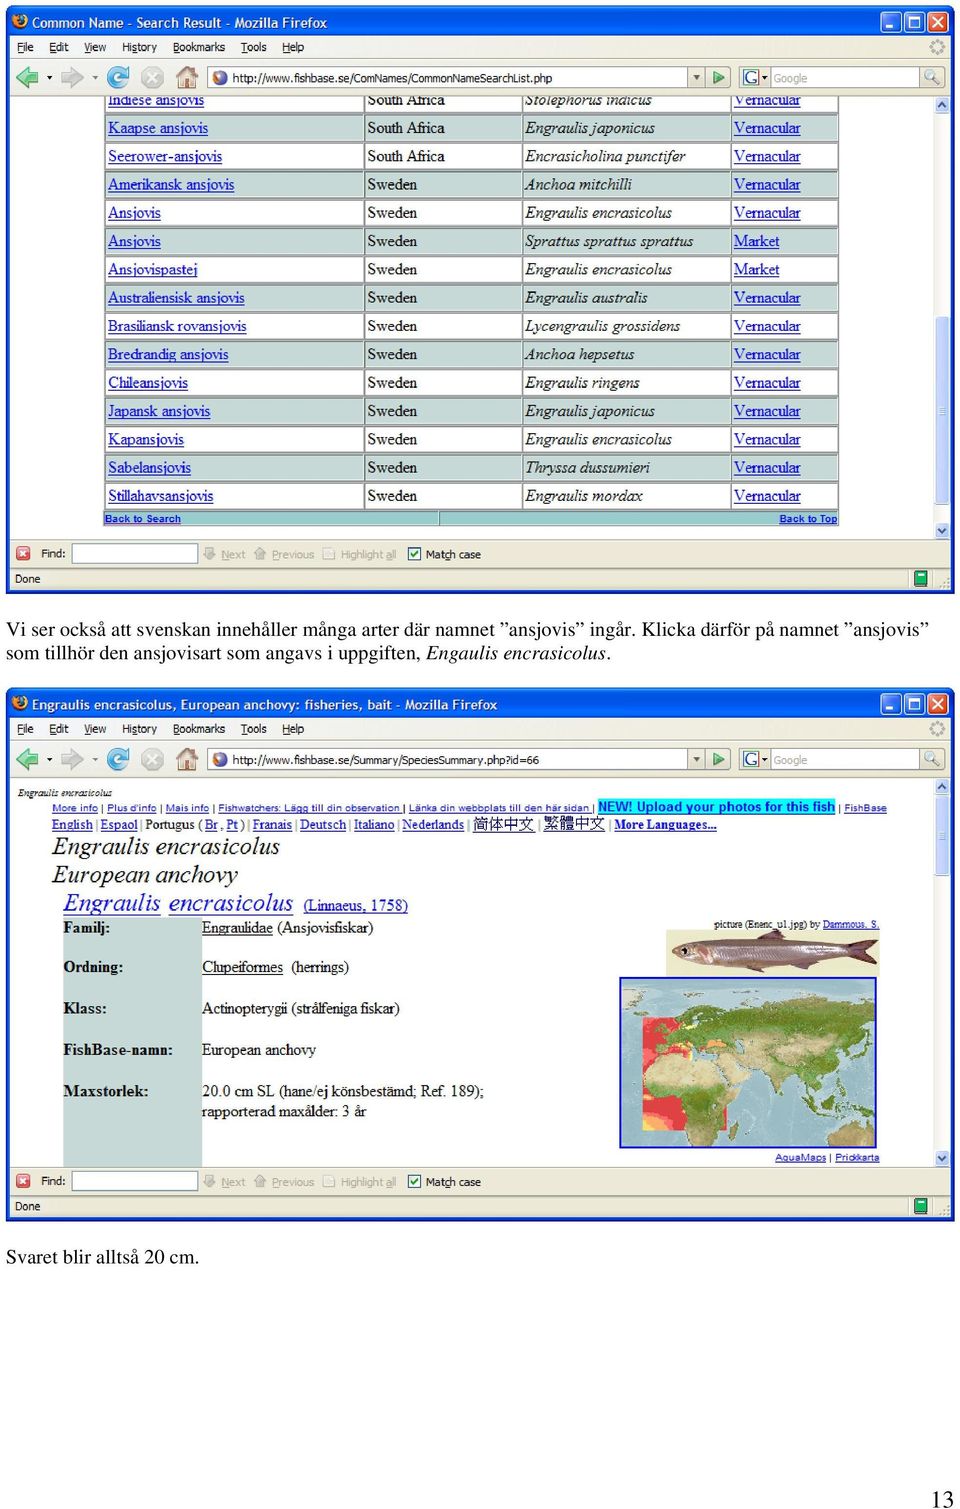Click Find Previous in Engraulis encrasicolus window
Image resolution: width=960 pixels, height=1509 pixels.
pyautogui.click(x=284, y=1181)
